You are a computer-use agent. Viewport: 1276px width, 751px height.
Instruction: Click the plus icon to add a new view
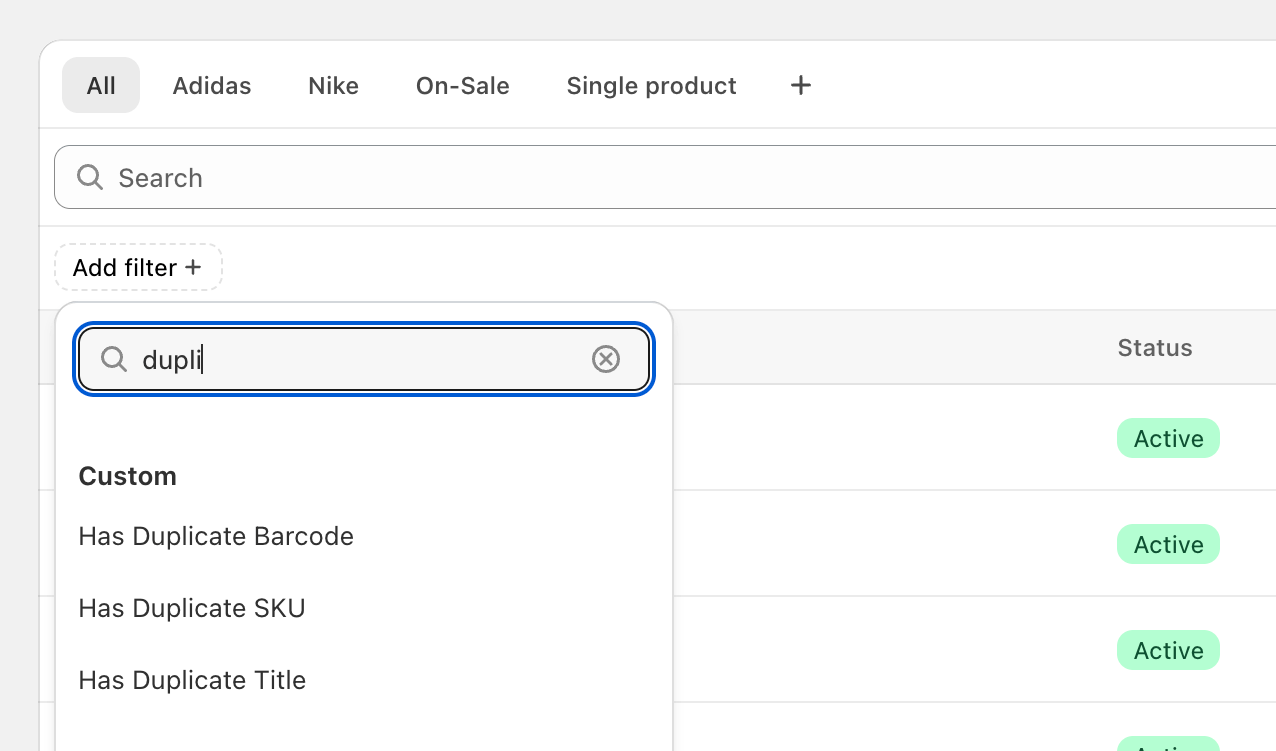point(800,85)
